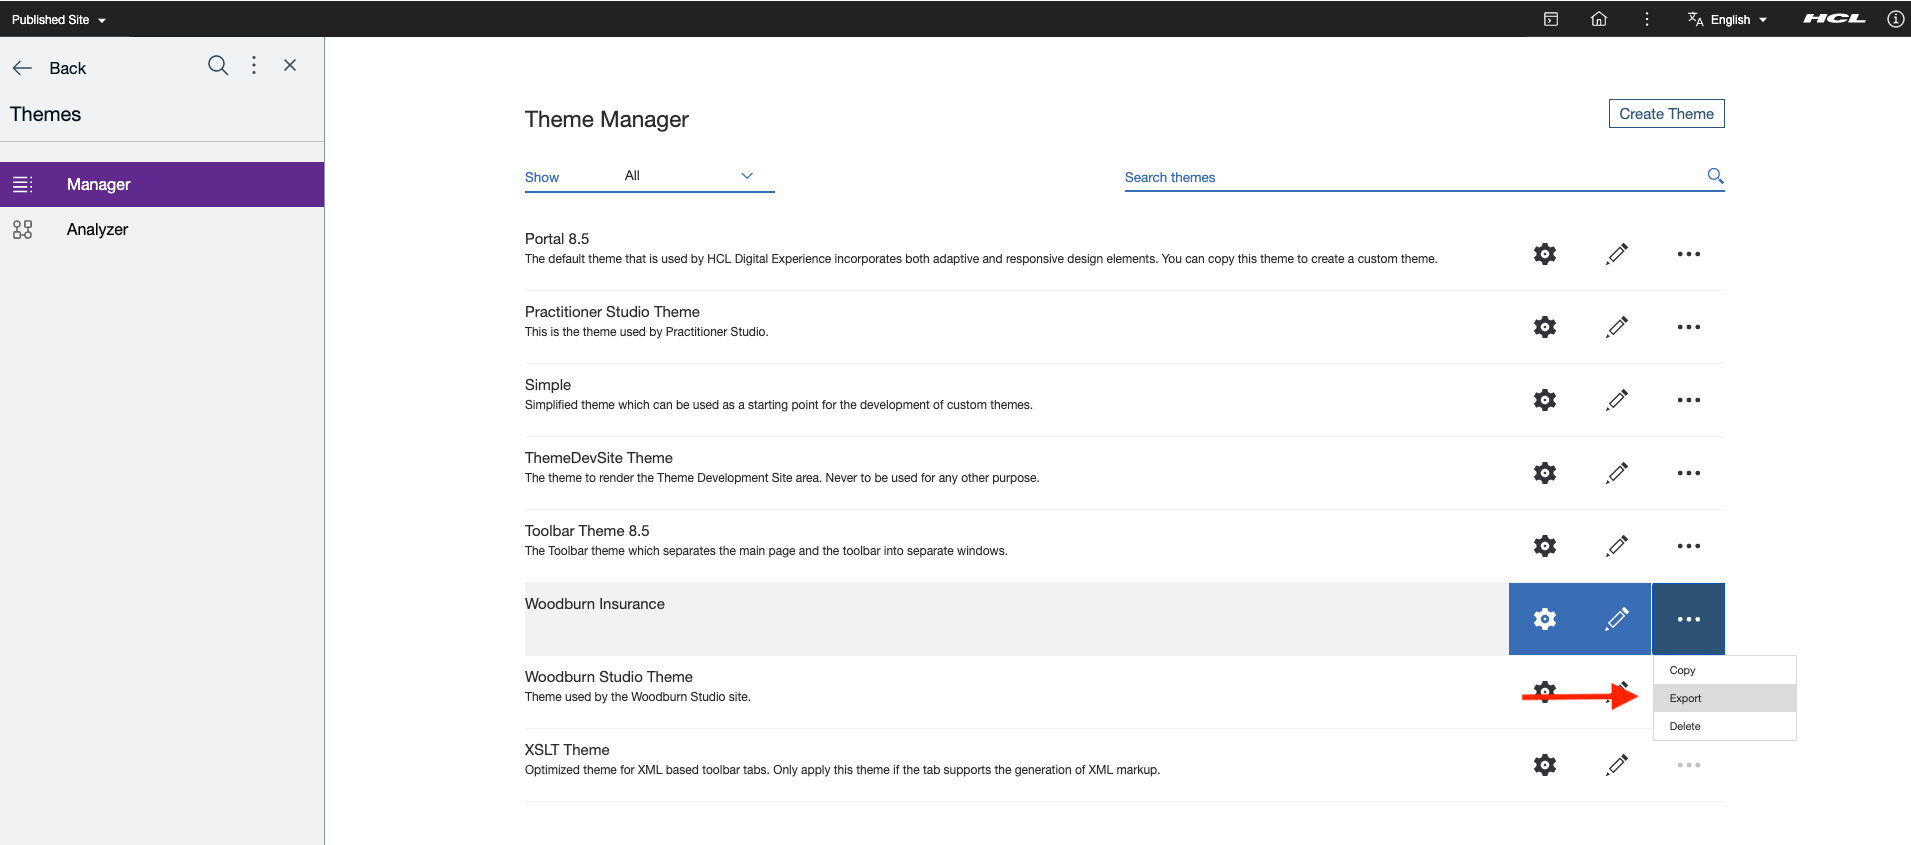Edit the Practitioner Studio Theme with pencil icon
The width and height of the screenshot is (1911, 845).
pos(1617,327)
